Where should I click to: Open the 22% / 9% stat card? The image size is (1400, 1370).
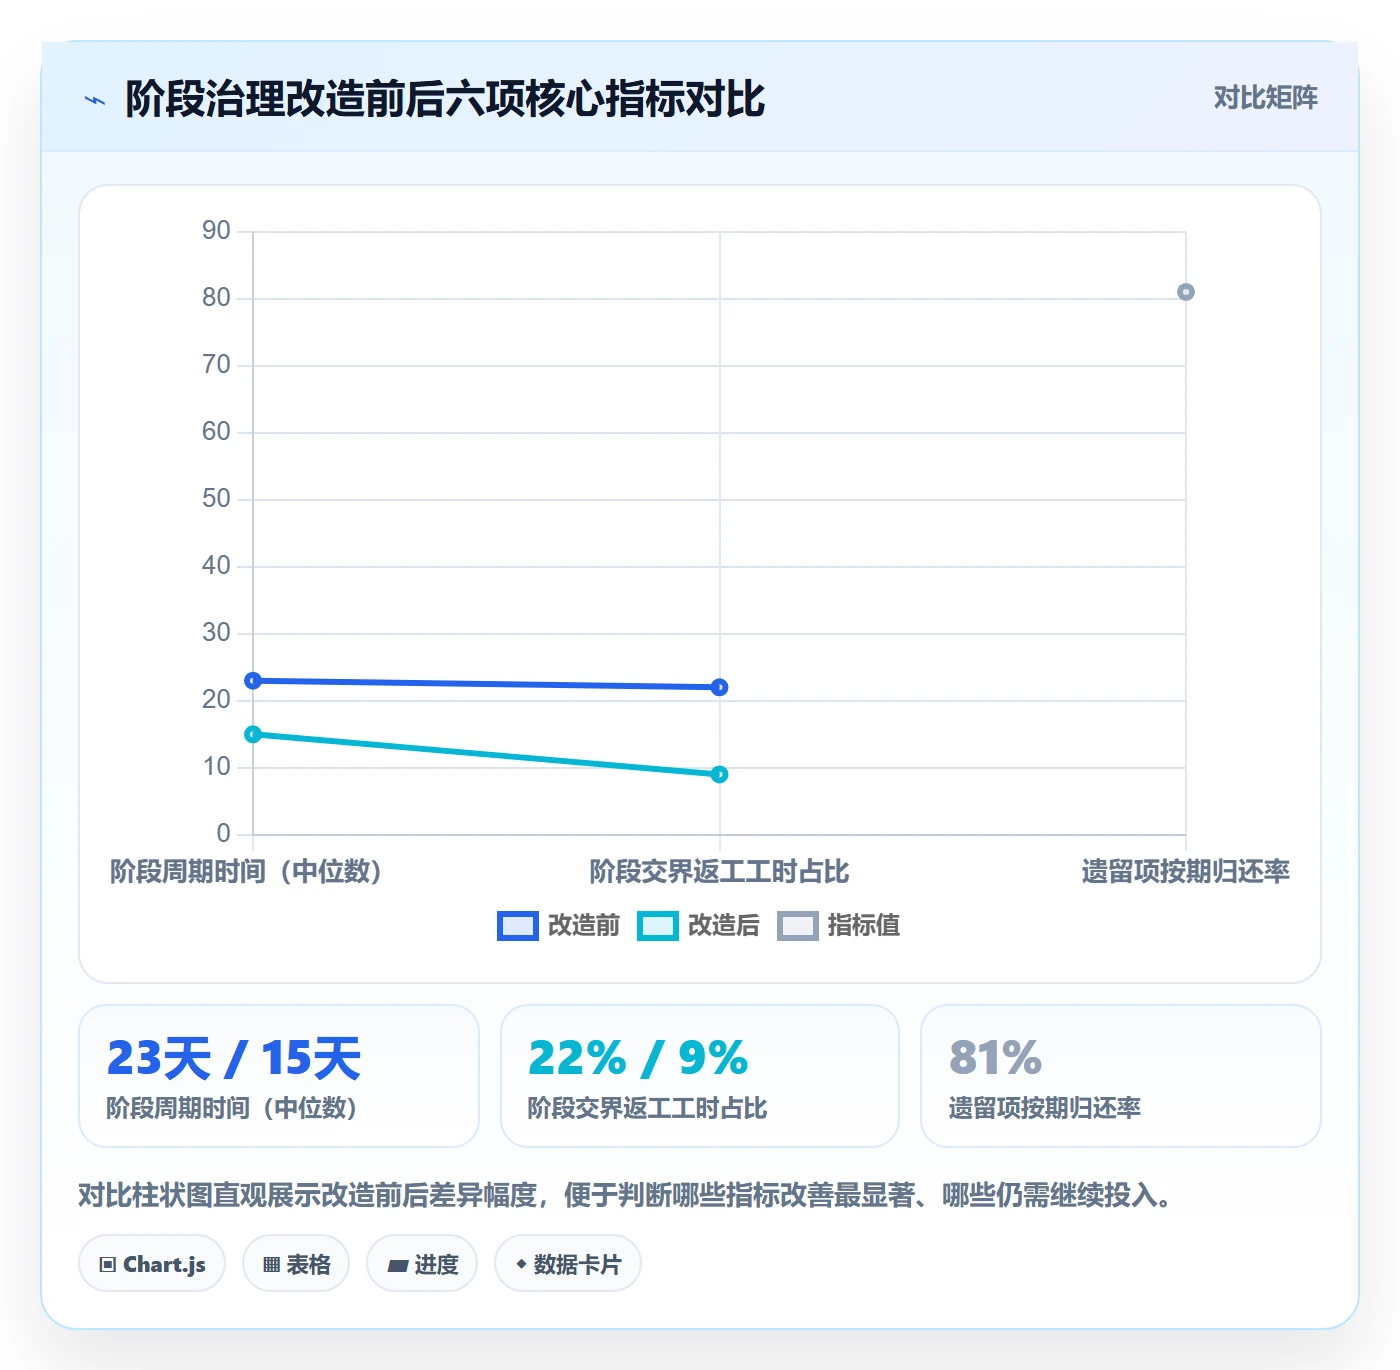700,1076
